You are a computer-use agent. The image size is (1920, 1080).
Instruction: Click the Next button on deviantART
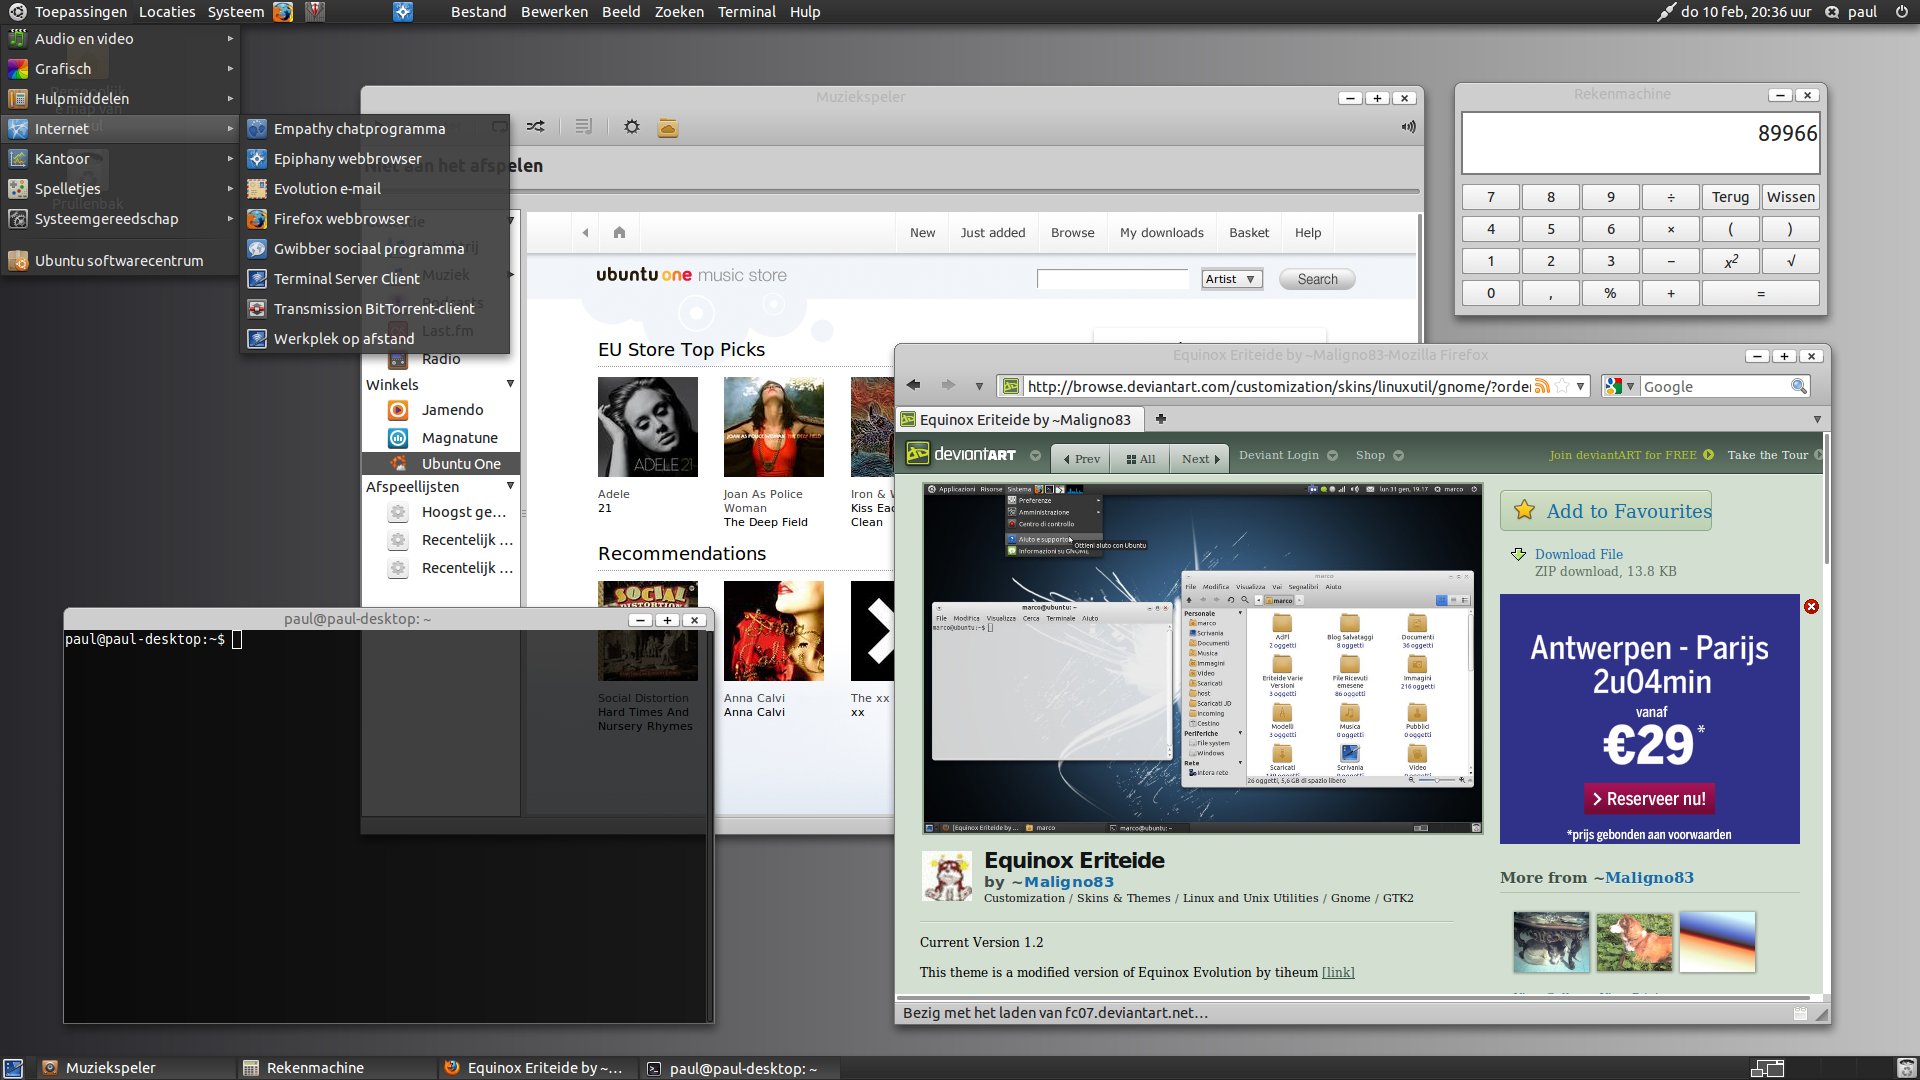click(x=1200, y=459)
